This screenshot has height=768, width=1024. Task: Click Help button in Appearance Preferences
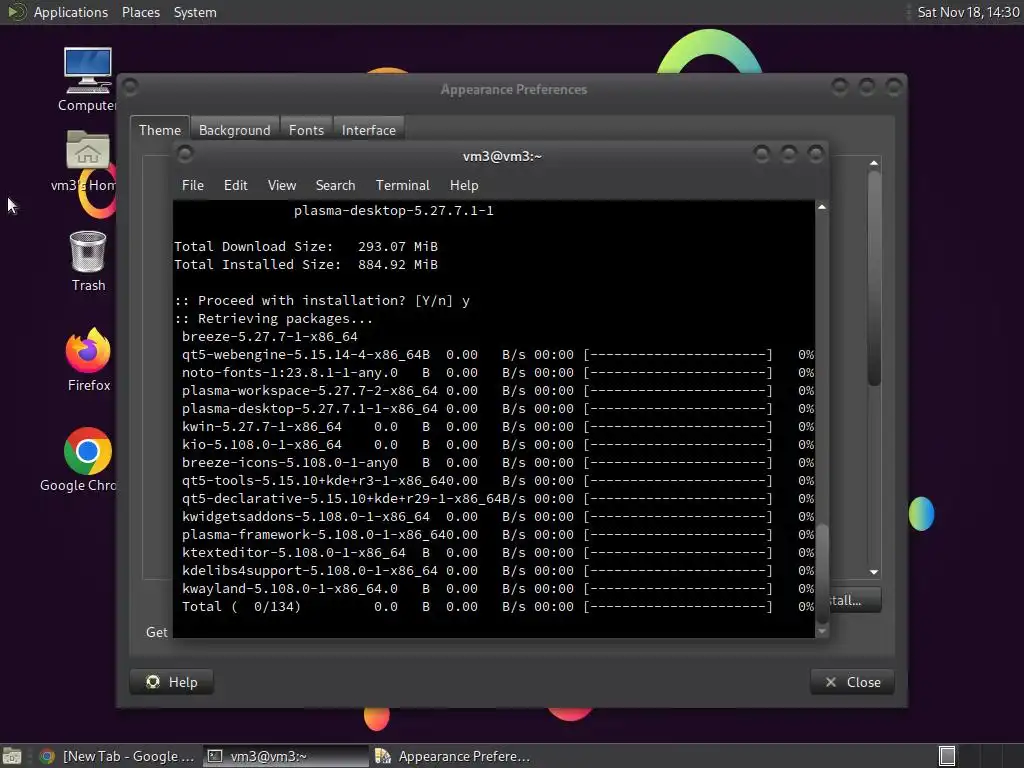[172, 682]
